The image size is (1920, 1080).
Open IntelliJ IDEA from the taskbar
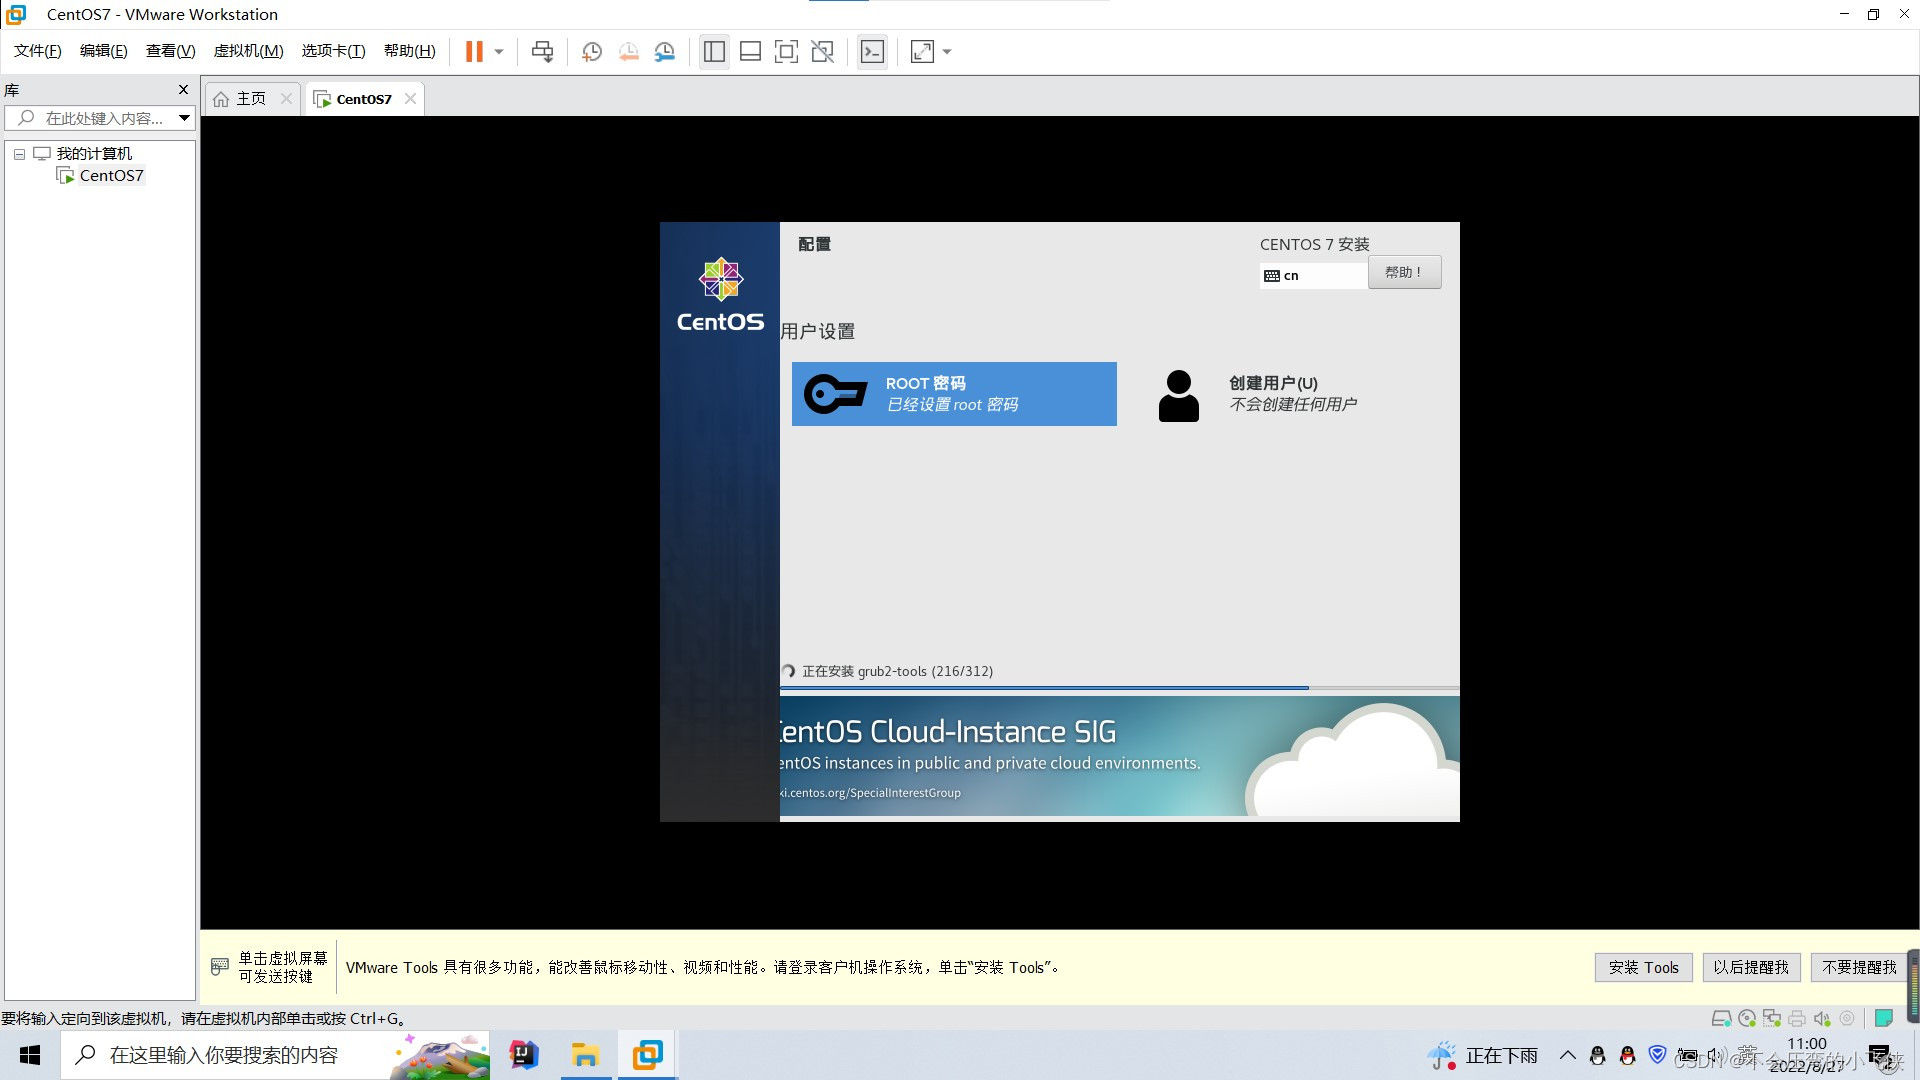click(x=524, y=1055)
